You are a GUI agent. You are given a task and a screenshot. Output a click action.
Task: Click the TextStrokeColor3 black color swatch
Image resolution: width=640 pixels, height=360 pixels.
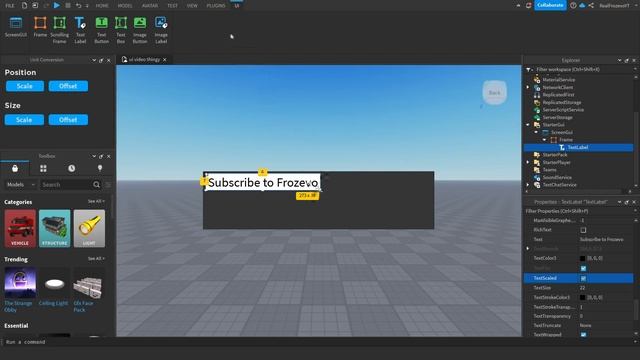583,298
